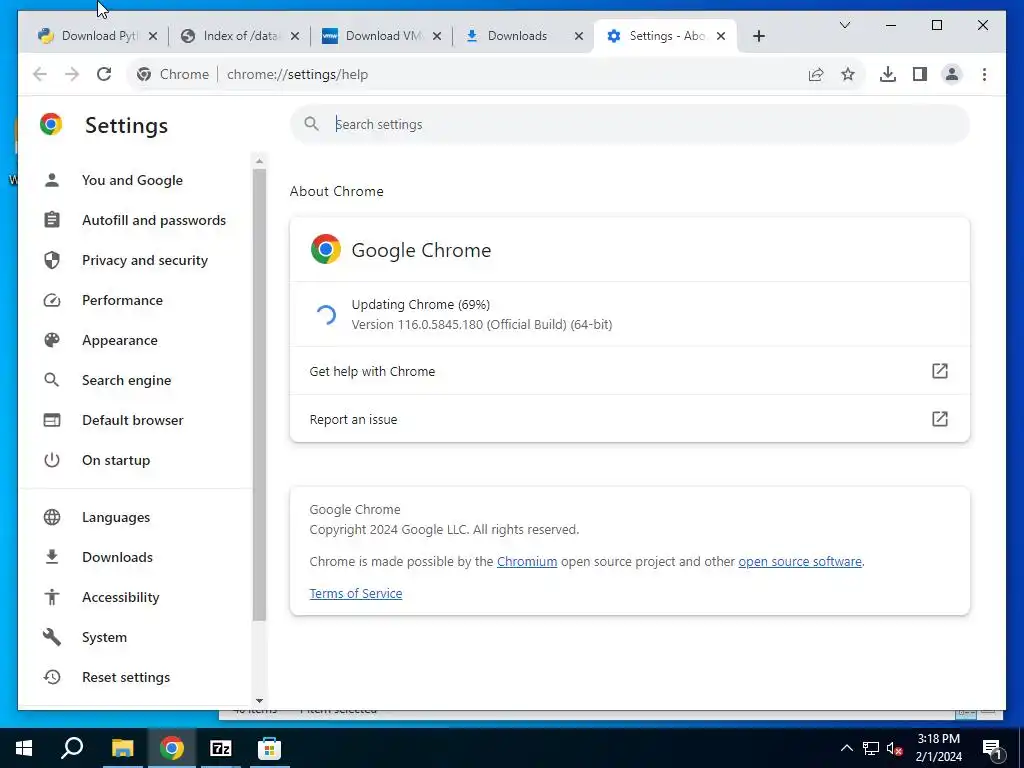
Task: Open File Explorer from taskbar
Action: 122,748
